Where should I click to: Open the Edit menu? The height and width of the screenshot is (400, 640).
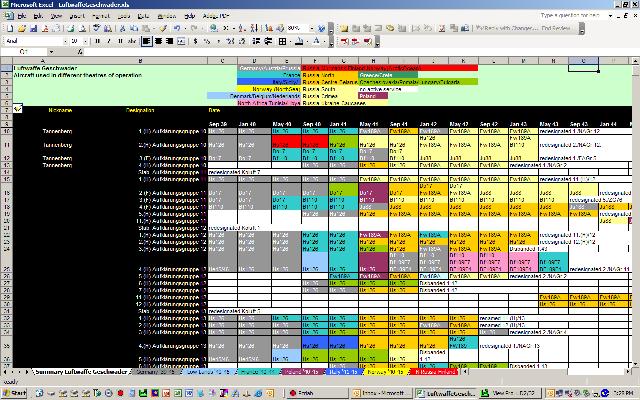38,16
